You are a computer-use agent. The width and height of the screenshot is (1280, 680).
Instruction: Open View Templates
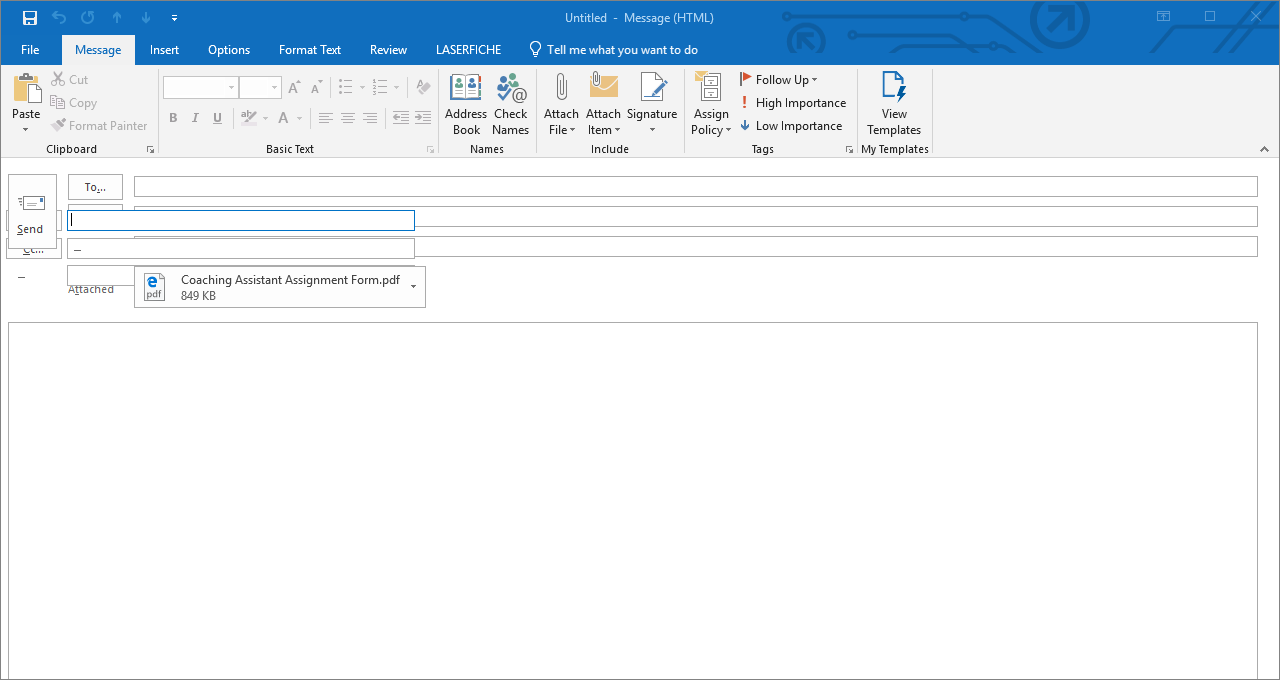point(894,104)
